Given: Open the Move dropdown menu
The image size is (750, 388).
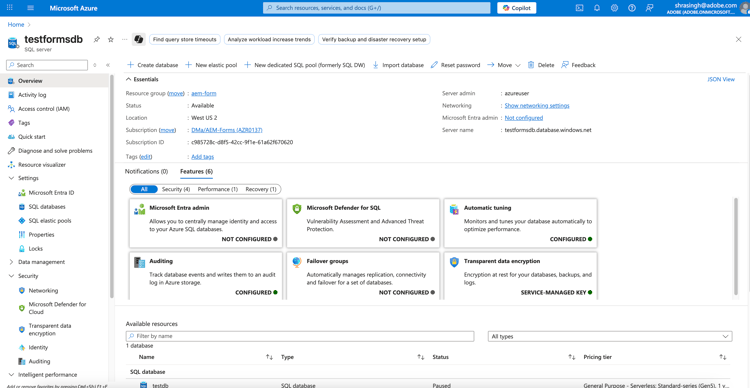Looking at the screenshot, I should 504,65.
